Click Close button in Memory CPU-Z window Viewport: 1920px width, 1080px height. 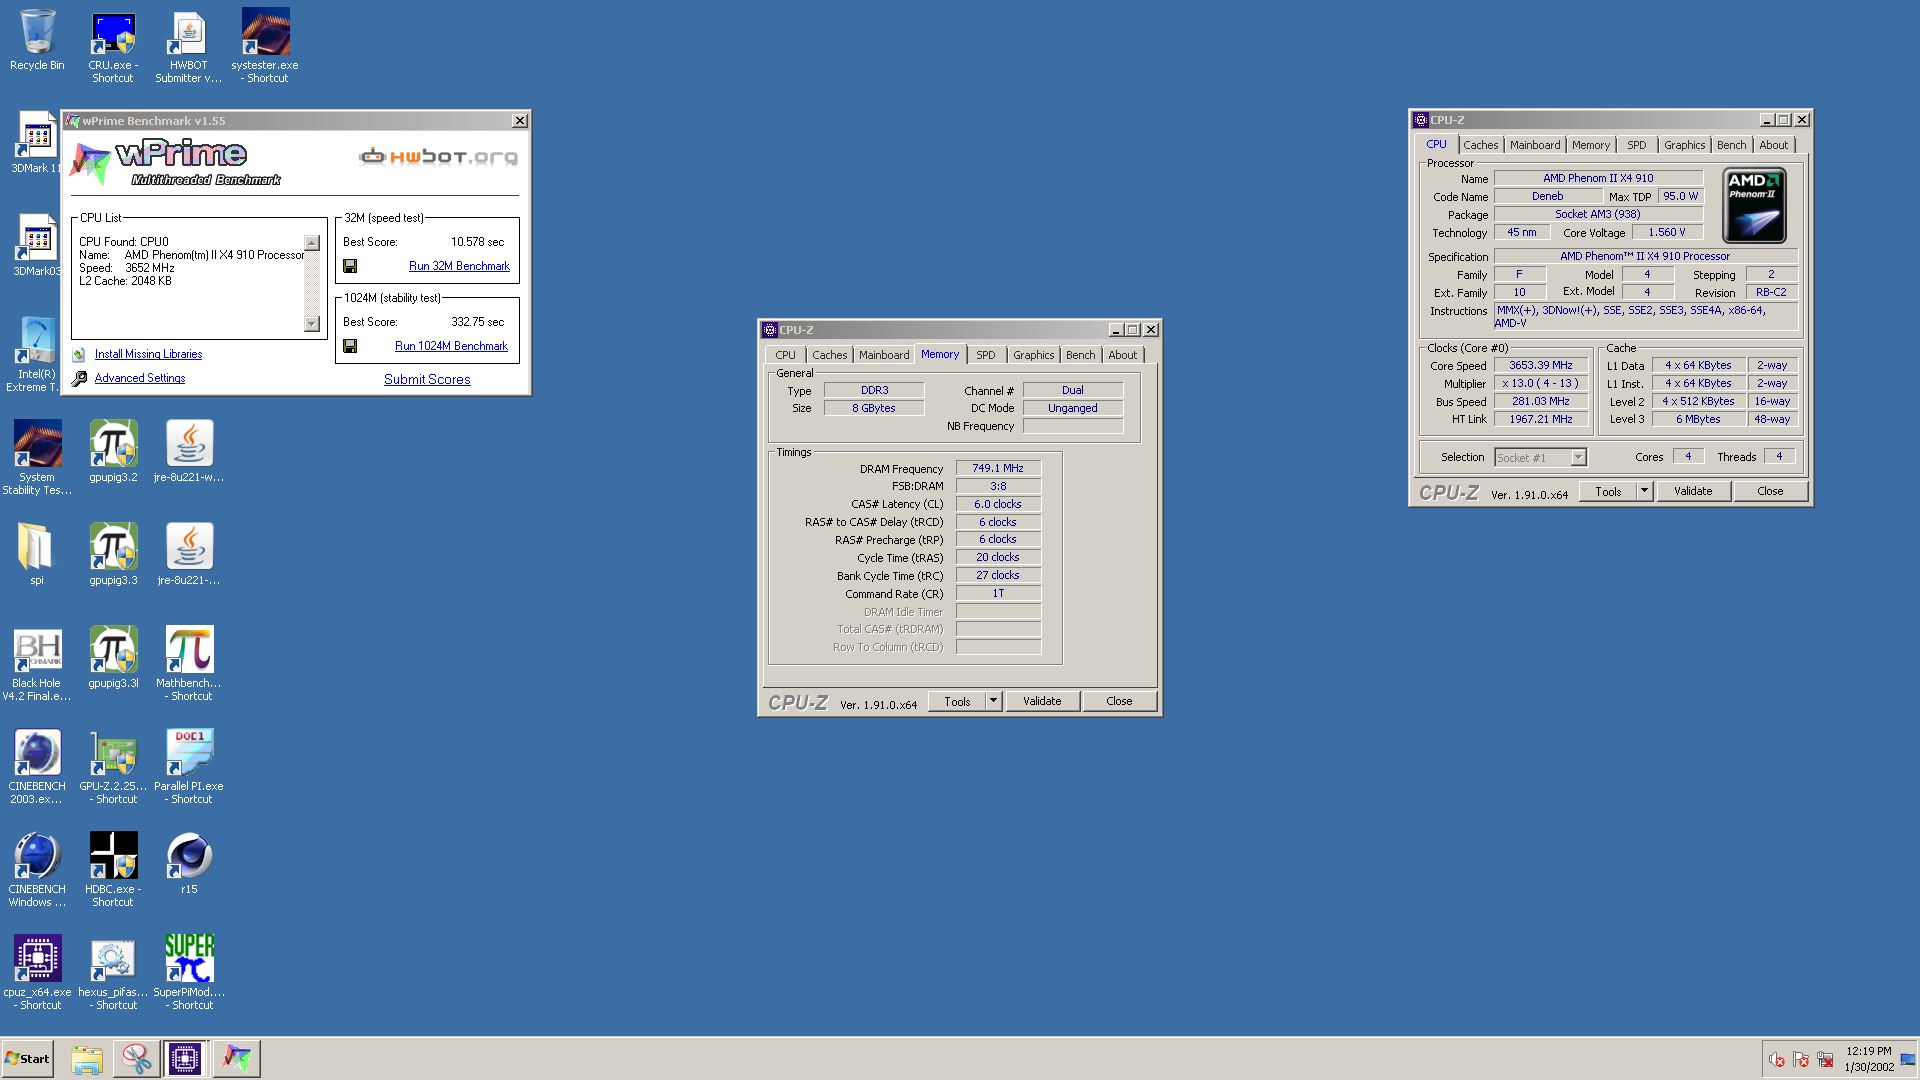click(x=1119, y=701)
